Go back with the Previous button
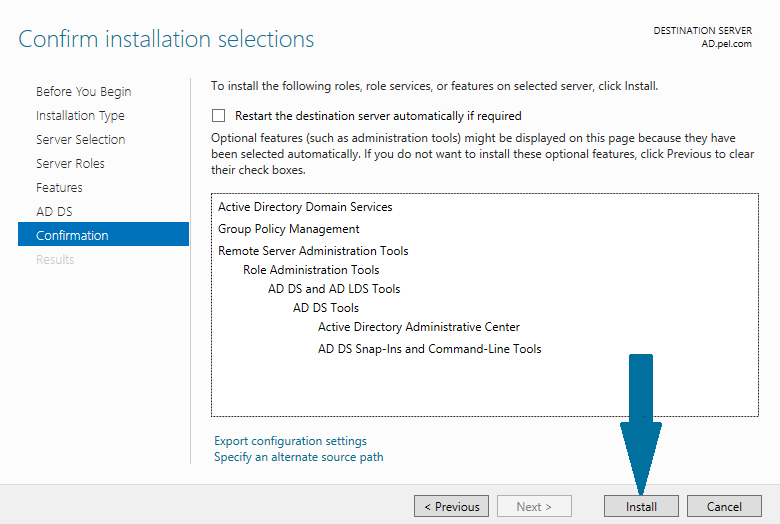This screenshot has width=780, height=524. [451, 506]
